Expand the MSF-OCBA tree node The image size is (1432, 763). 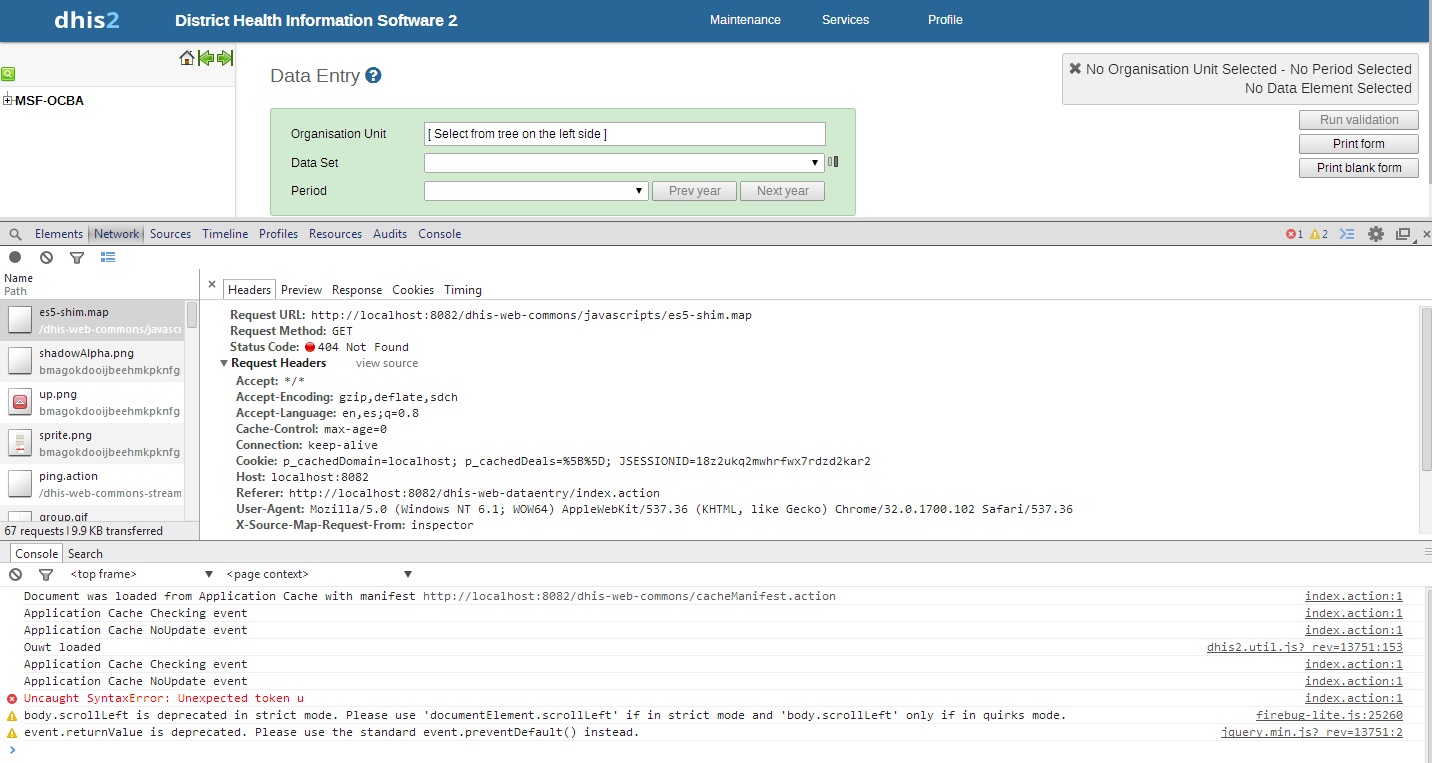tap(8, 100)
